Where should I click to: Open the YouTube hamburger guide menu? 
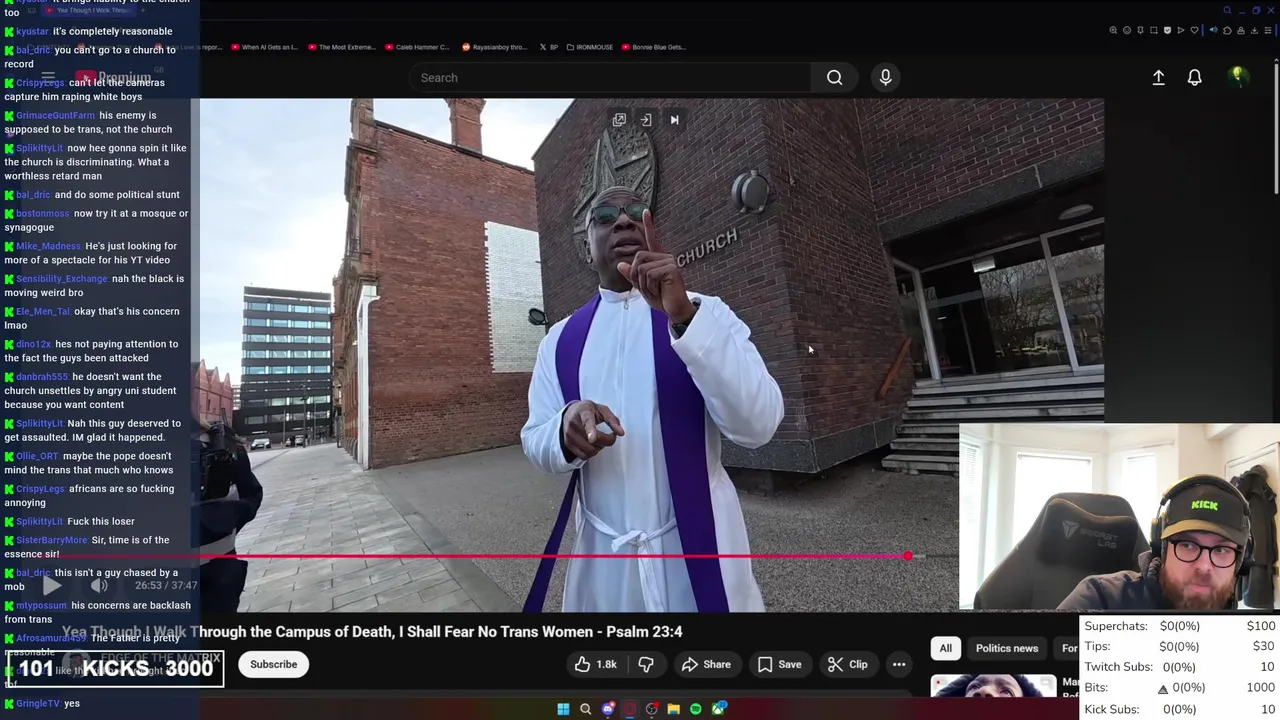[47, 78]
